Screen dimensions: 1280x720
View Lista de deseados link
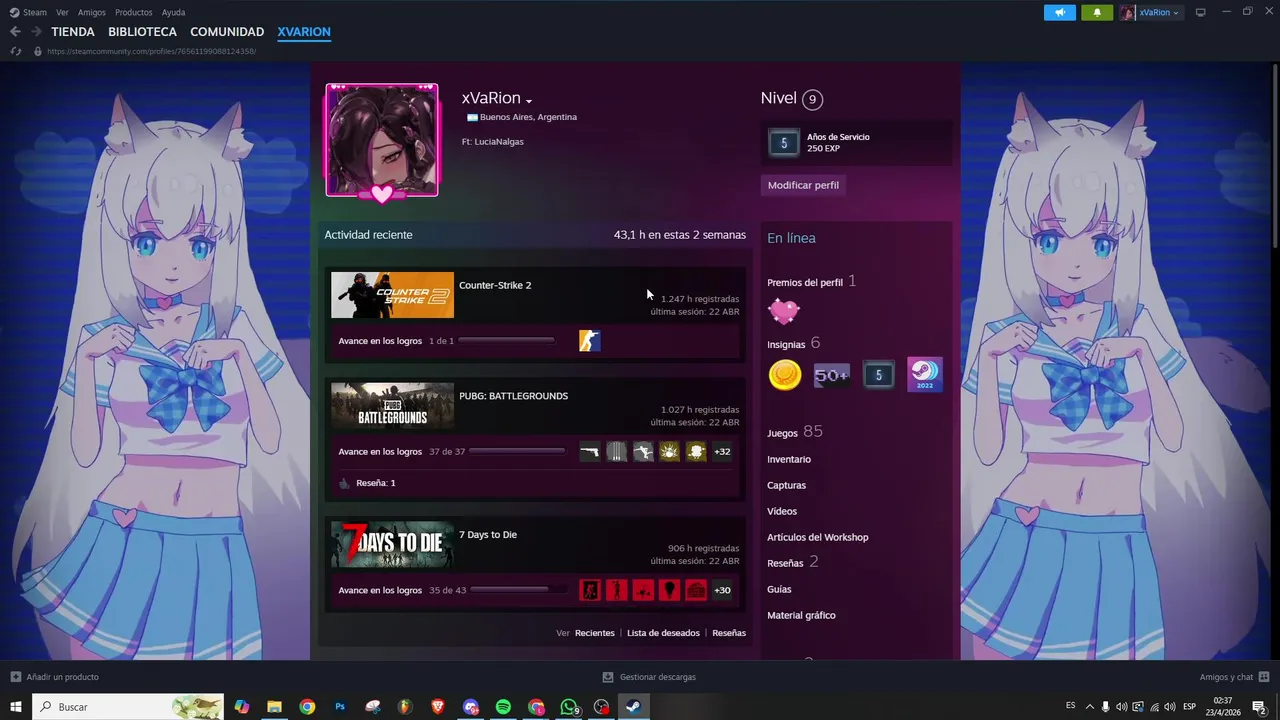pyautogui.click(x=663, y=633)
